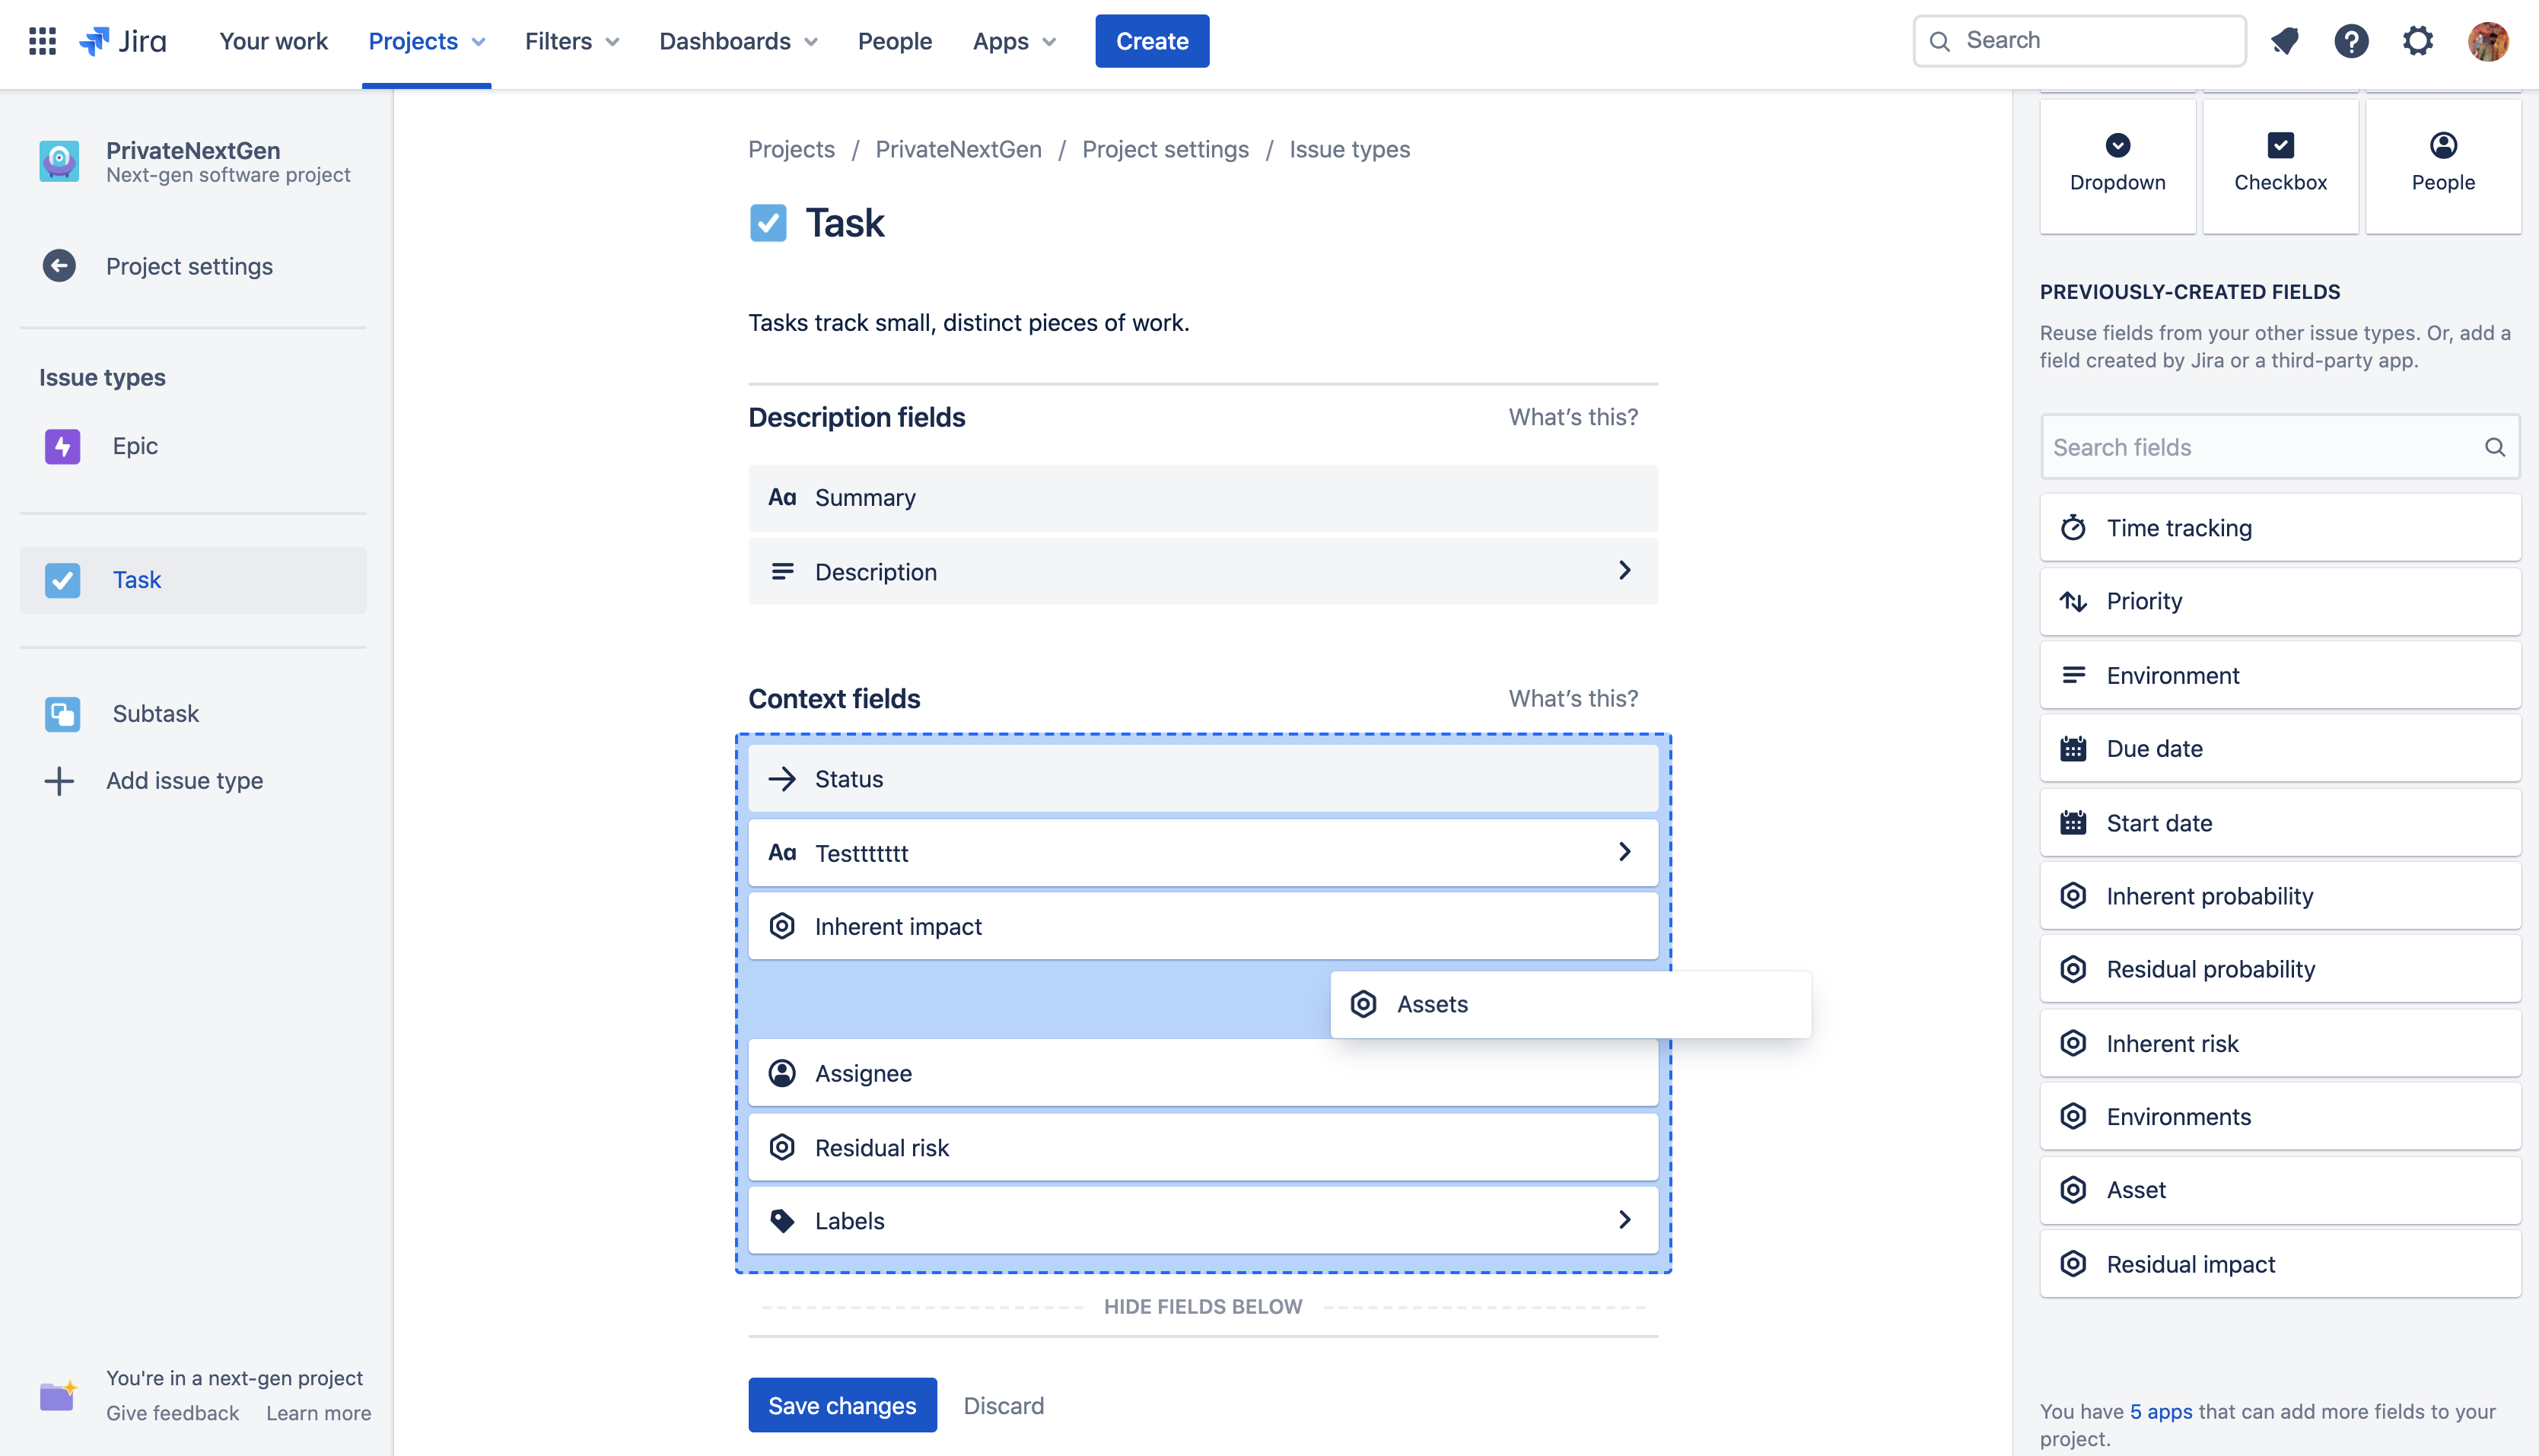Open the app switcher grid icon

click(42, 41)
